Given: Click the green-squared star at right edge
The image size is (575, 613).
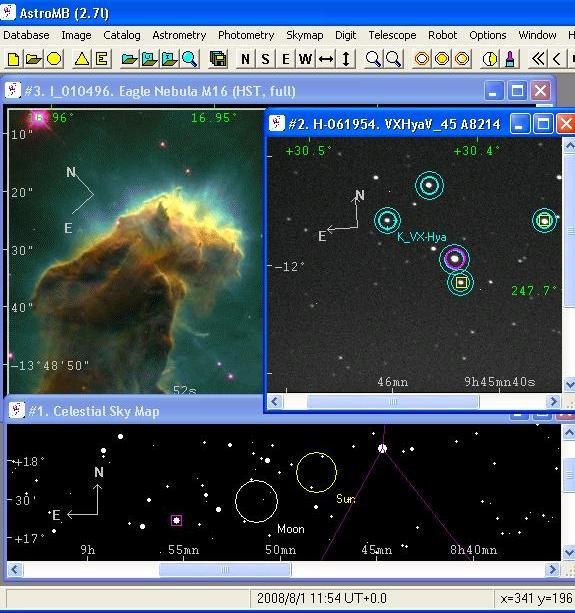Looking at the screenshot, I should click(545, 220).
